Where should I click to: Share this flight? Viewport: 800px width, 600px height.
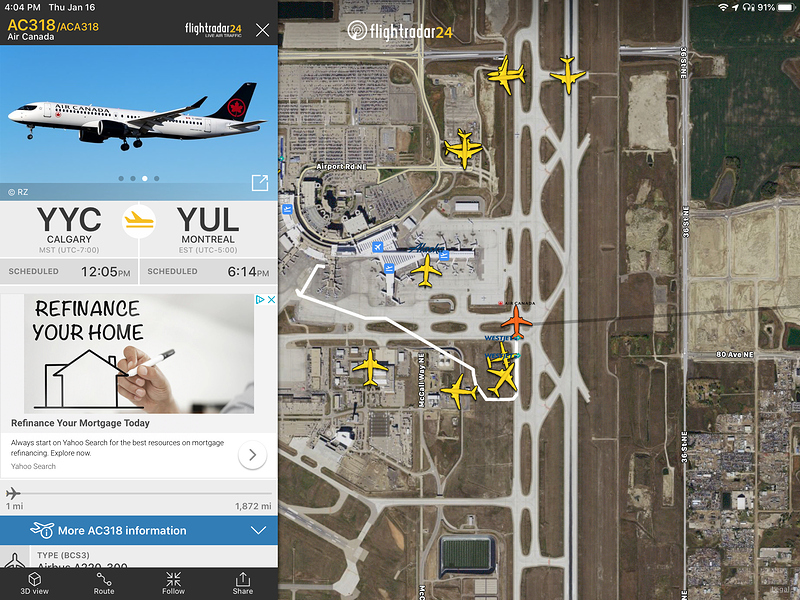click(243, 583)
